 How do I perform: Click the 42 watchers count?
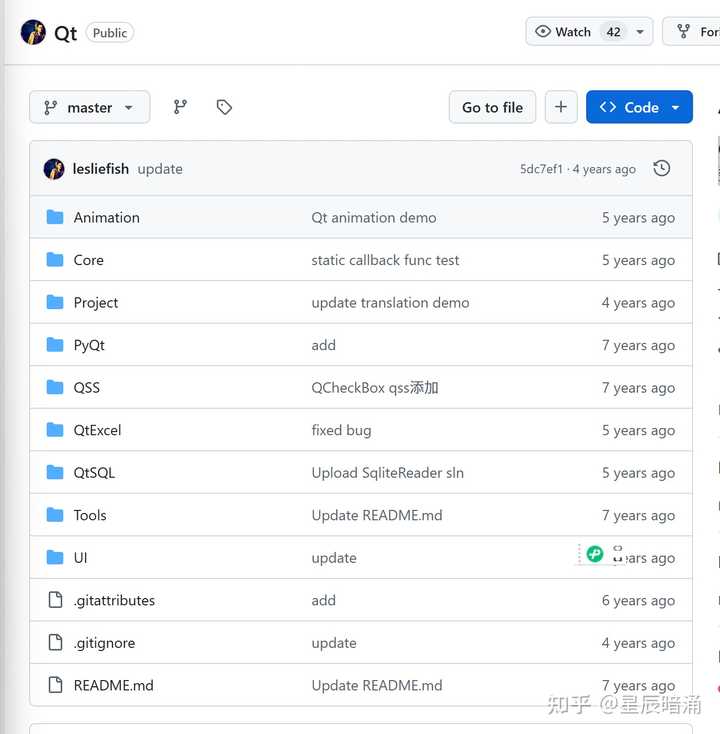(613, 32)
